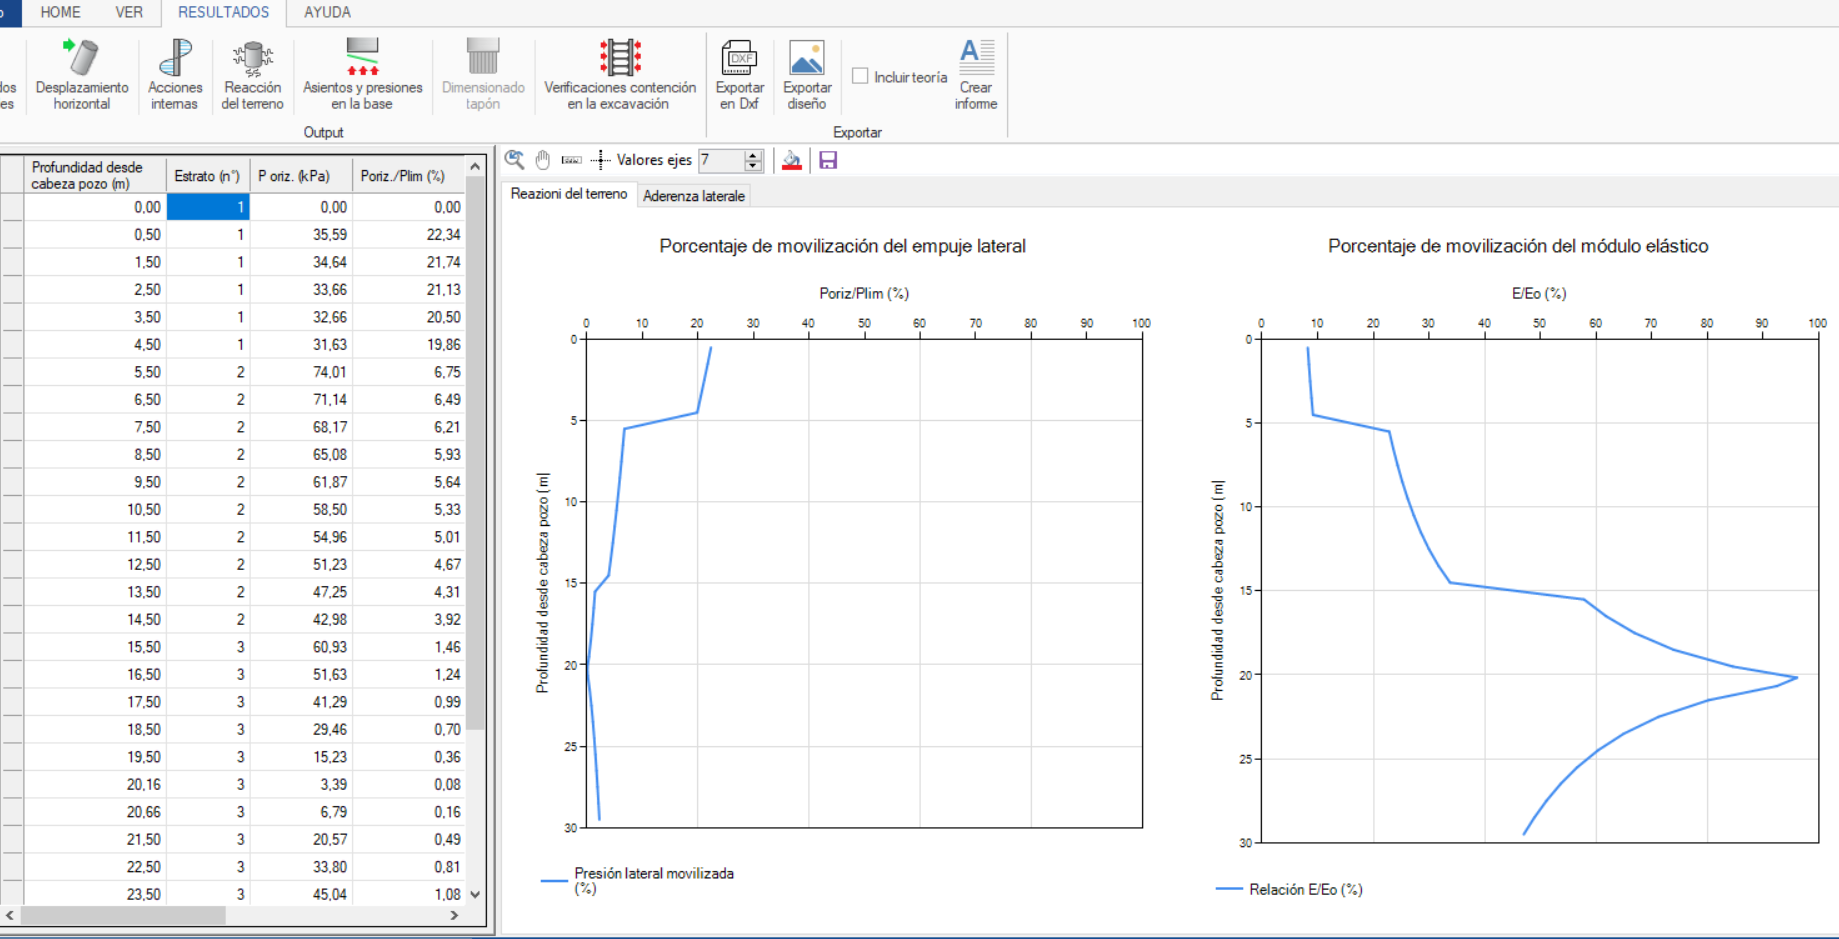1839x939 pixels.
Task: Activate the pan hand tool
Action: (543, 160)
